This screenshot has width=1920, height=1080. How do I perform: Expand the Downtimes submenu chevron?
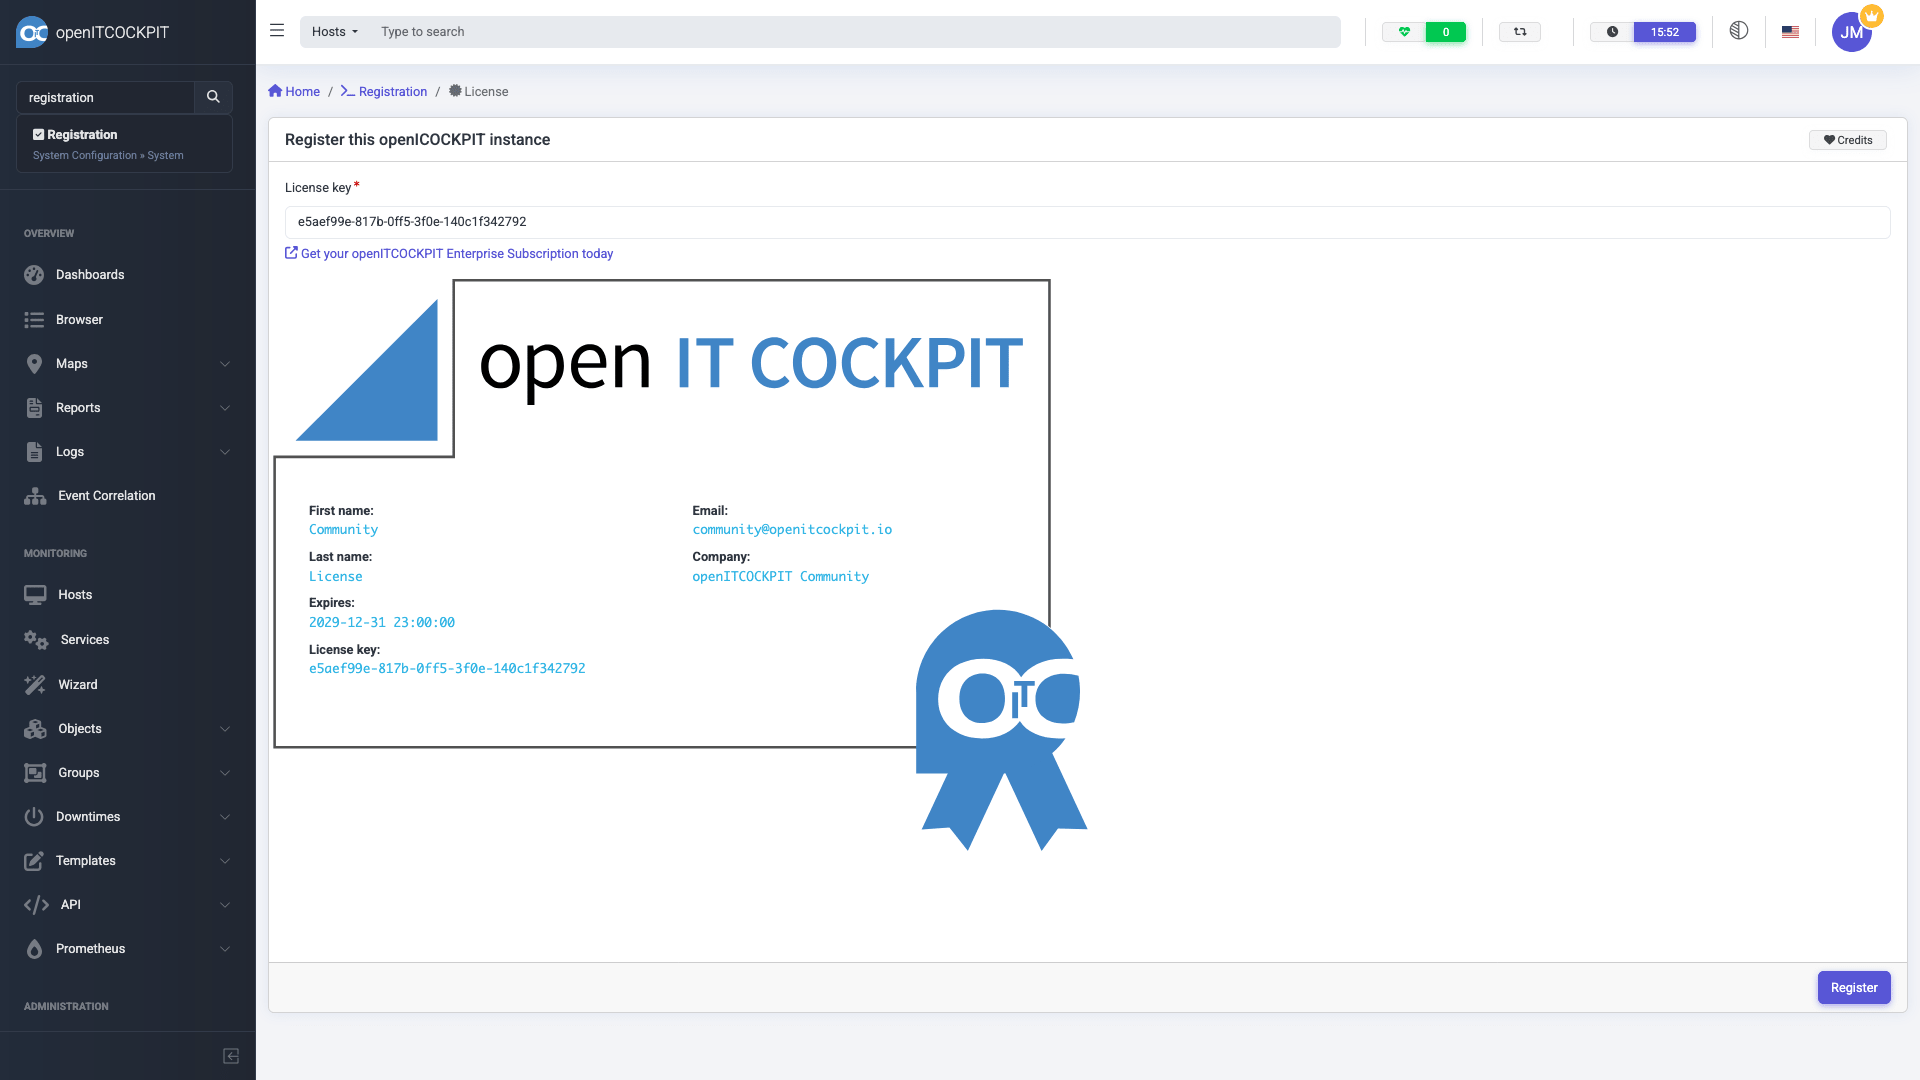225,817
